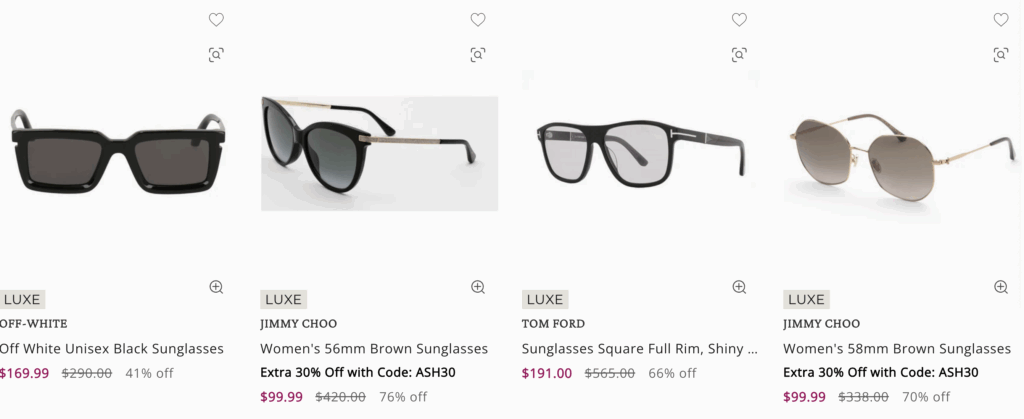The image size is (1024, 419).
Task: Click visual search icon on Tom Ford sunglasses
Action: pos(740,55)
